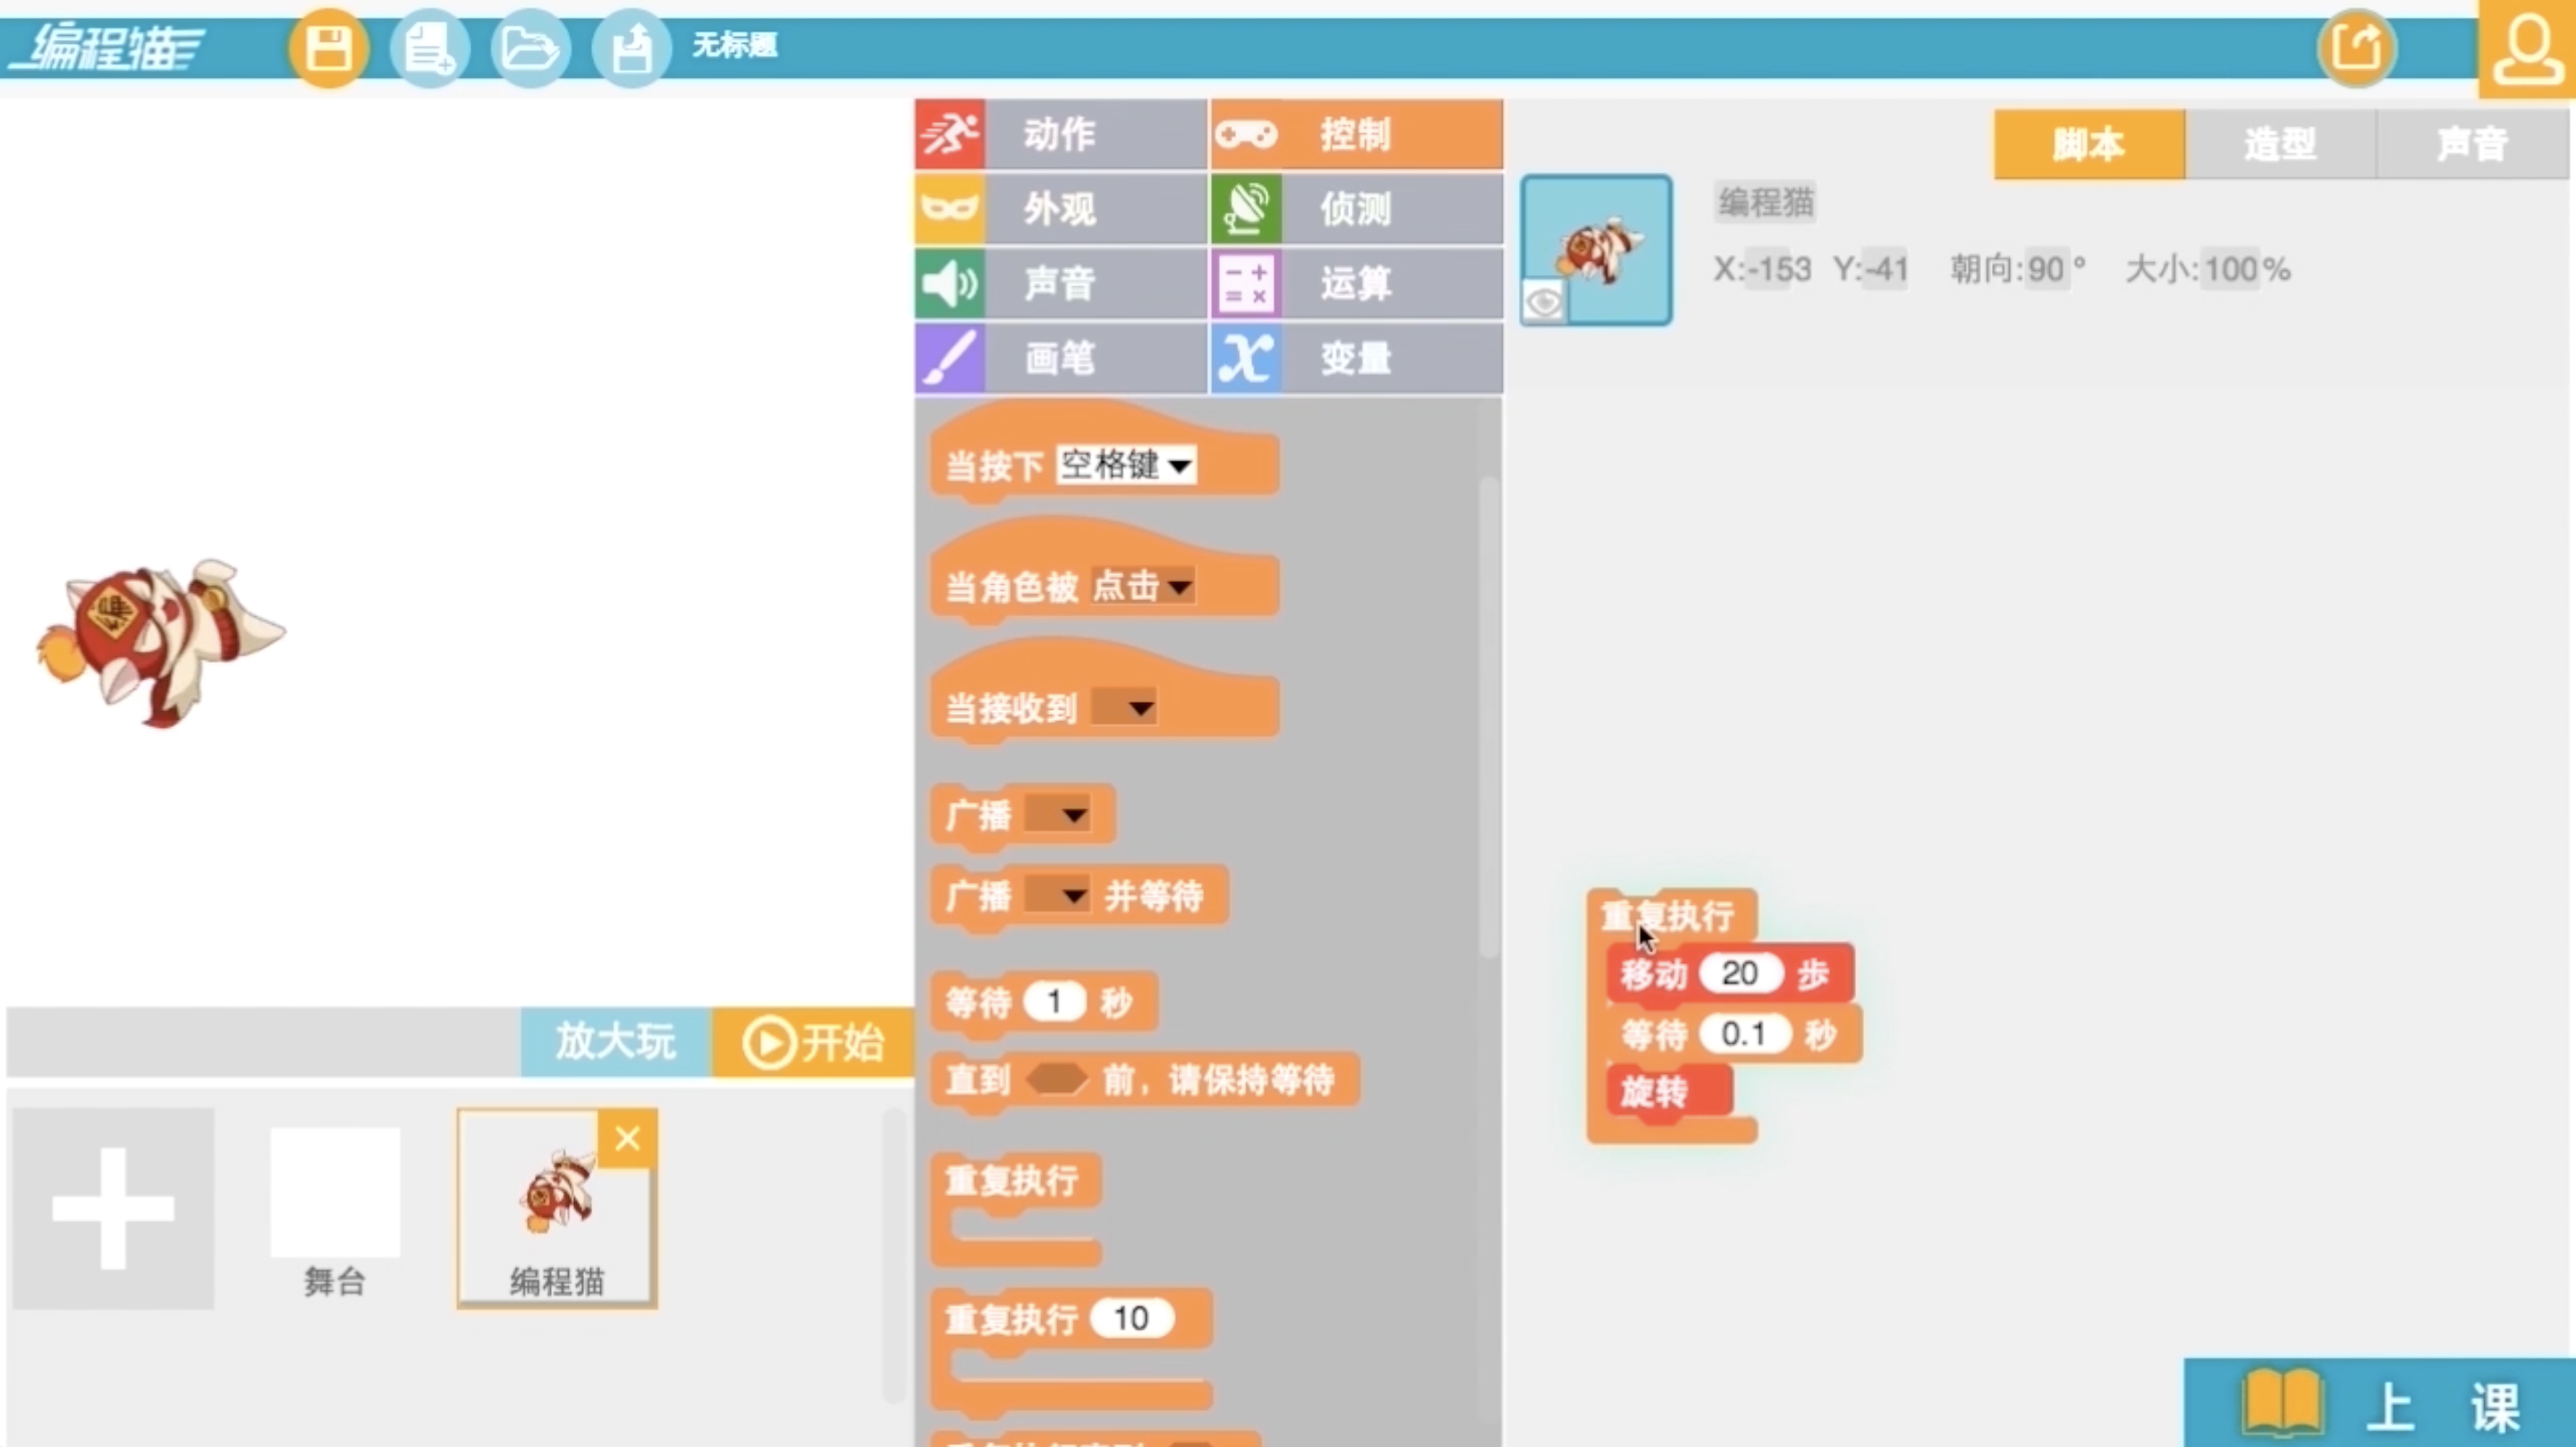This screenshot has width=2576, height=1447.
Task: Open the 侦测 block category
Action: click(1357, 208)
